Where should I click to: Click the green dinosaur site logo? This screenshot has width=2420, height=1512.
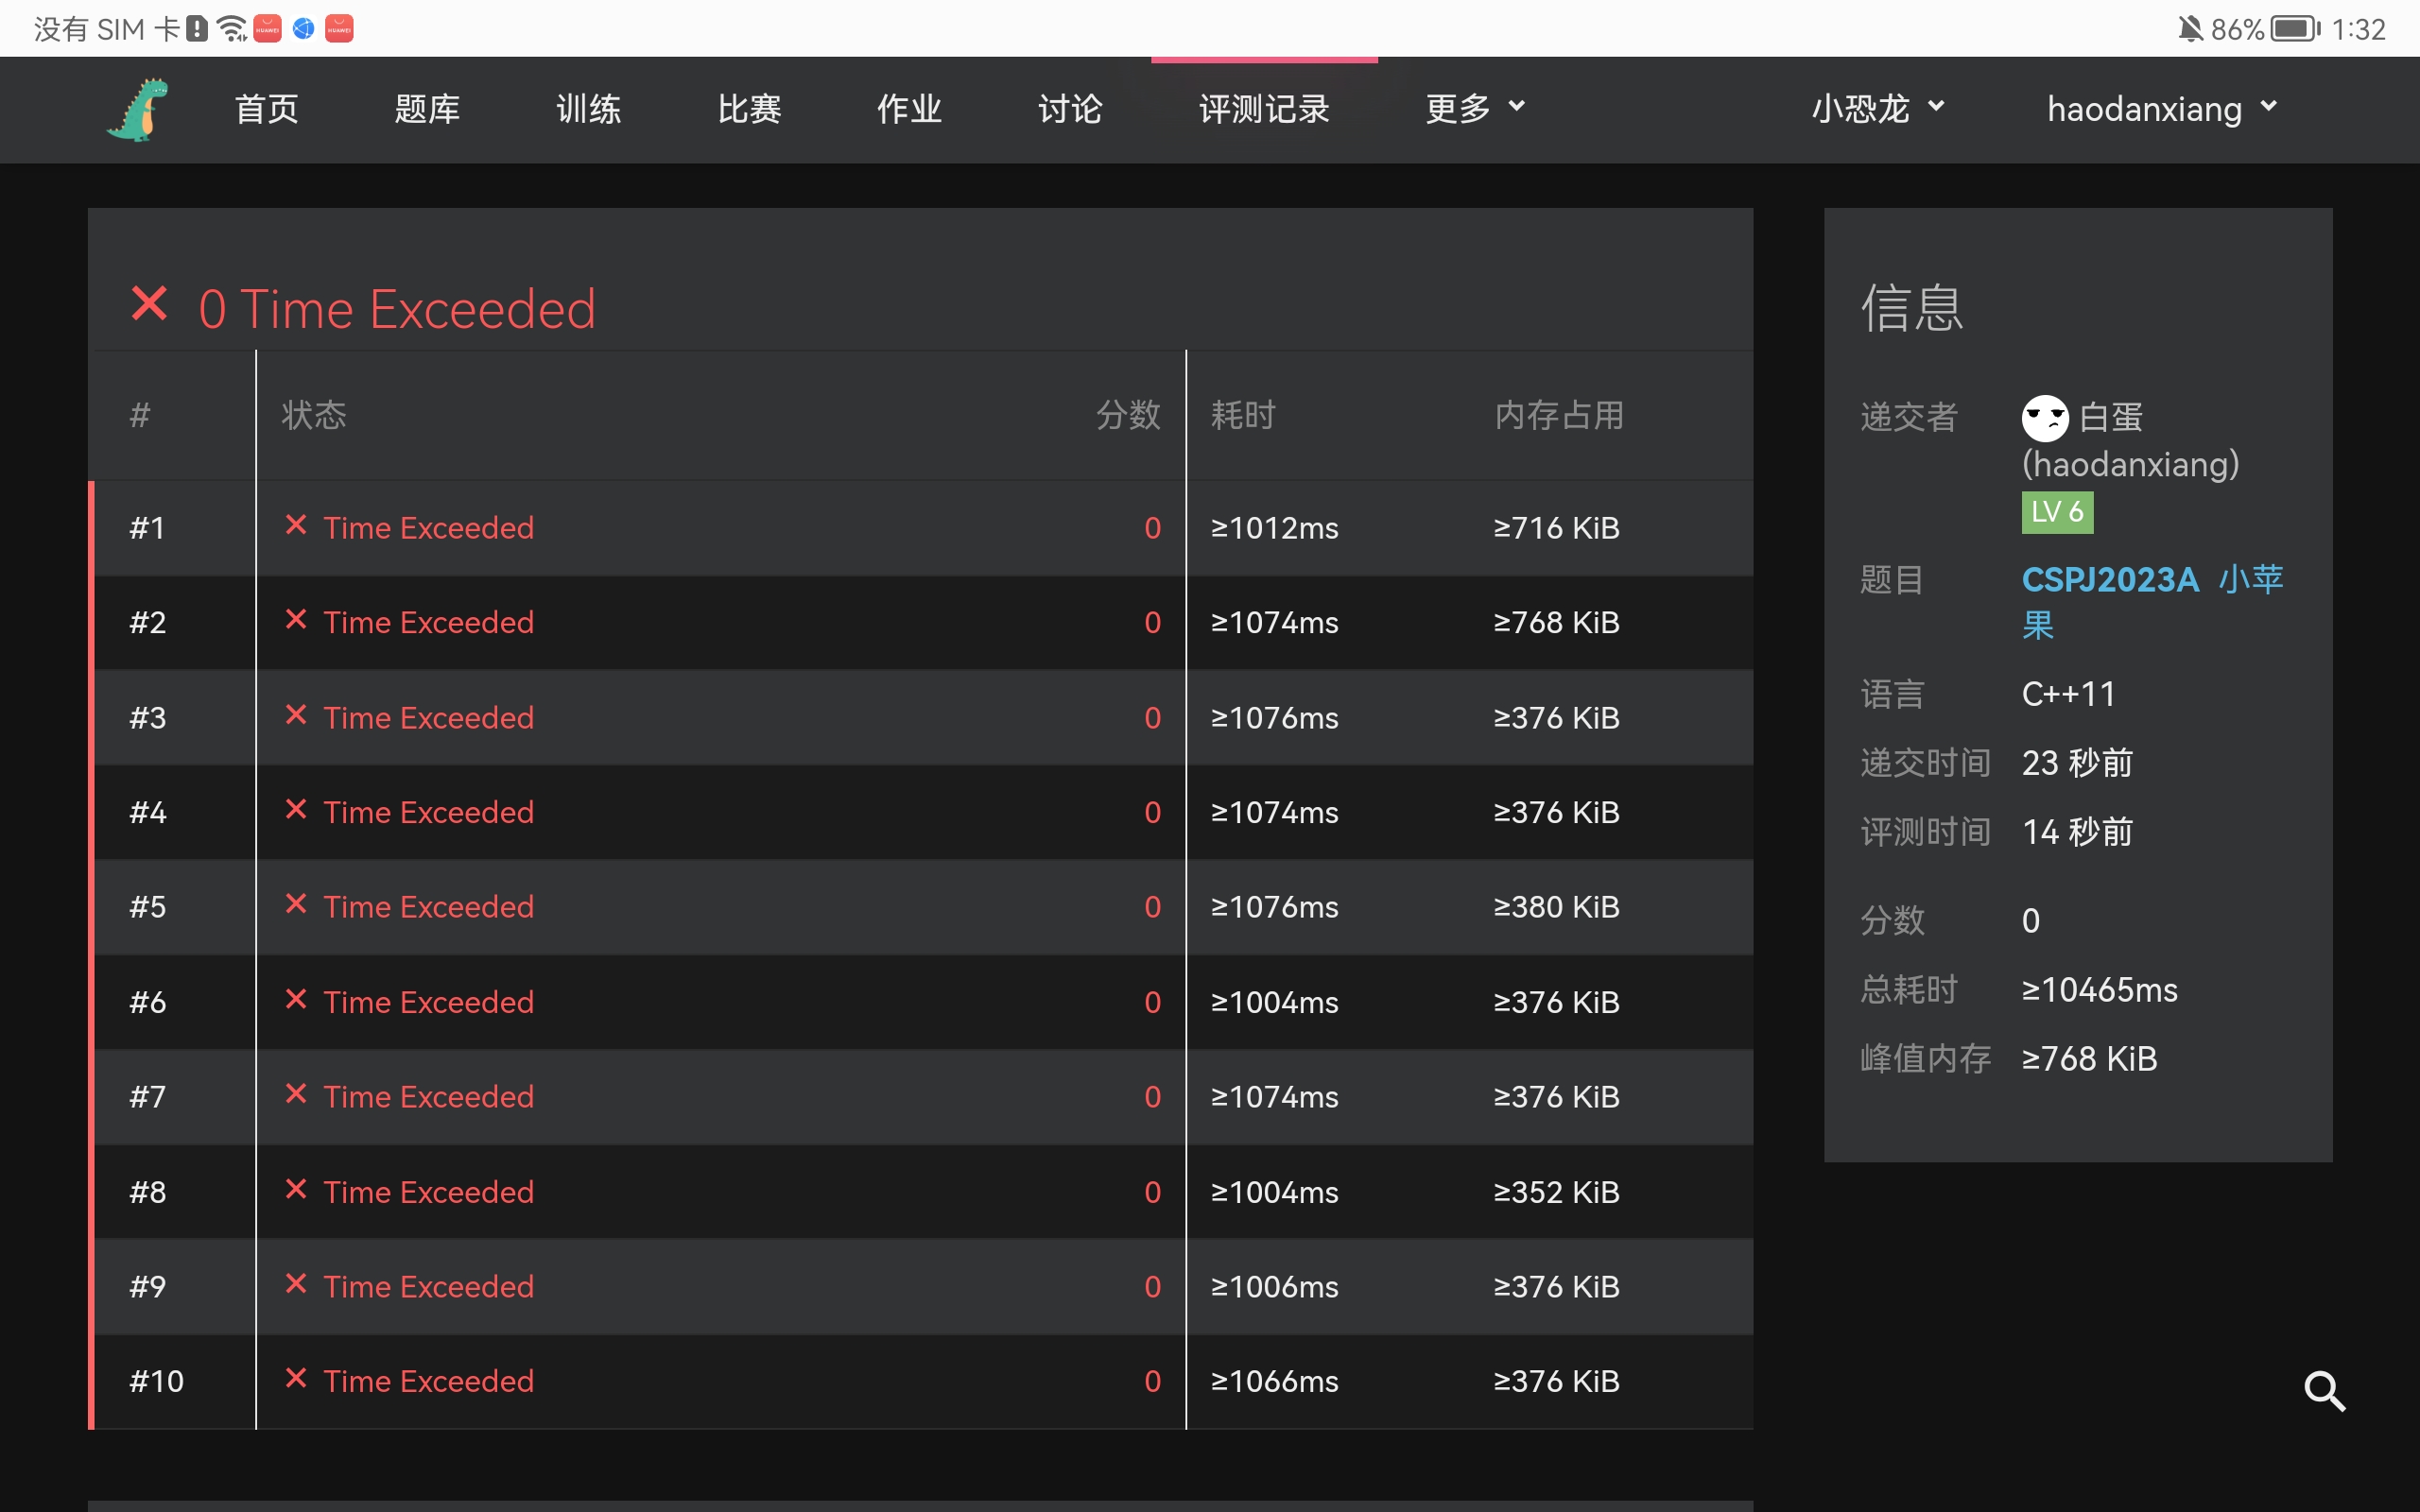click(x=137, y=109)
